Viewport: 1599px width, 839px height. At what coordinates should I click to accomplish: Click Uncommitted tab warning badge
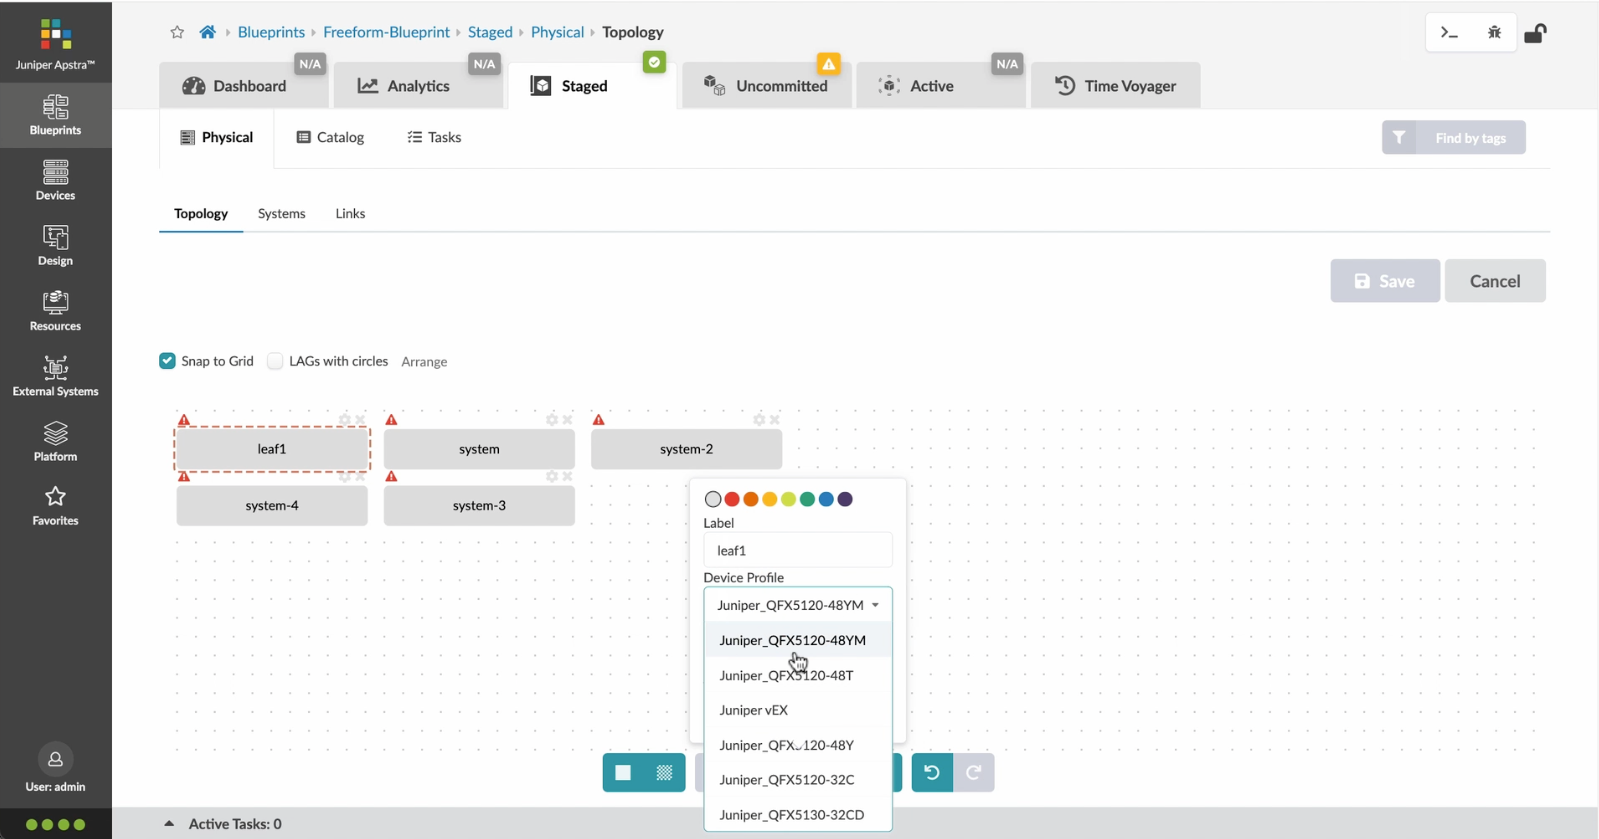pos(828,63)
